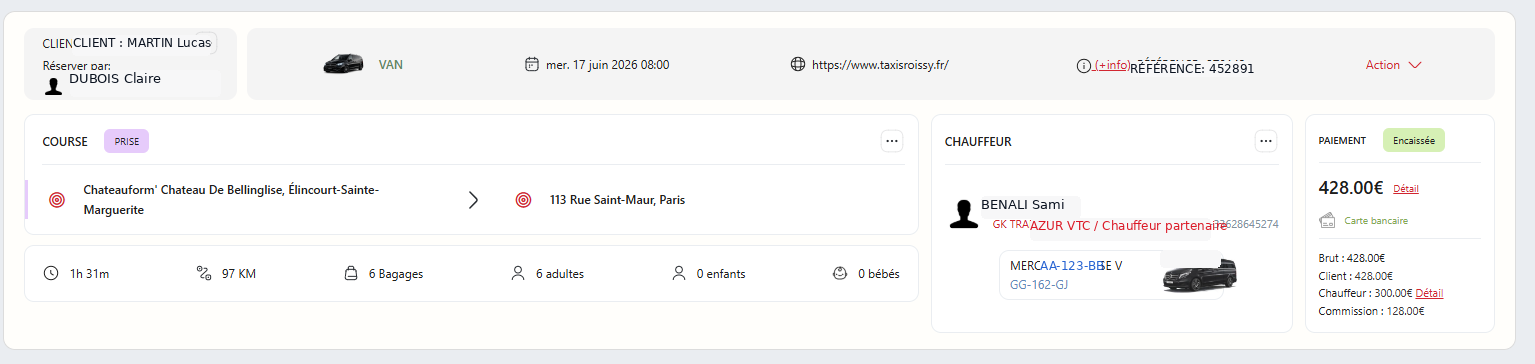This screenshot has width=1535, height=364.
Task: Click the Carte bancaire payment method
Action: click(1376, 220)
